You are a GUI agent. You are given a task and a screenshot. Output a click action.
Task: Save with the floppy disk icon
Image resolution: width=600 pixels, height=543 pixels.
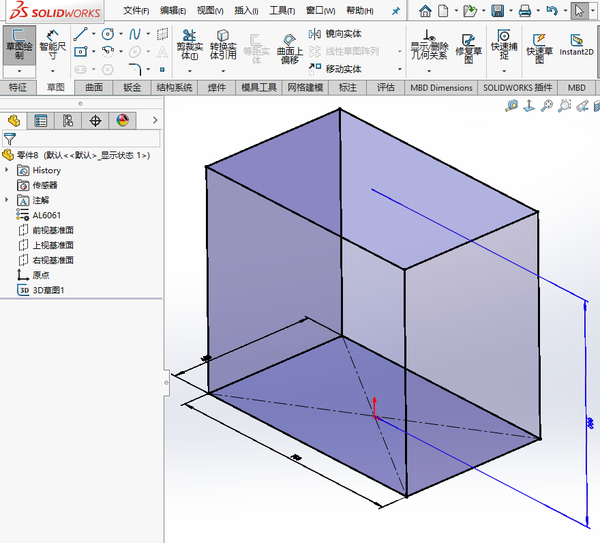[497, 11]
